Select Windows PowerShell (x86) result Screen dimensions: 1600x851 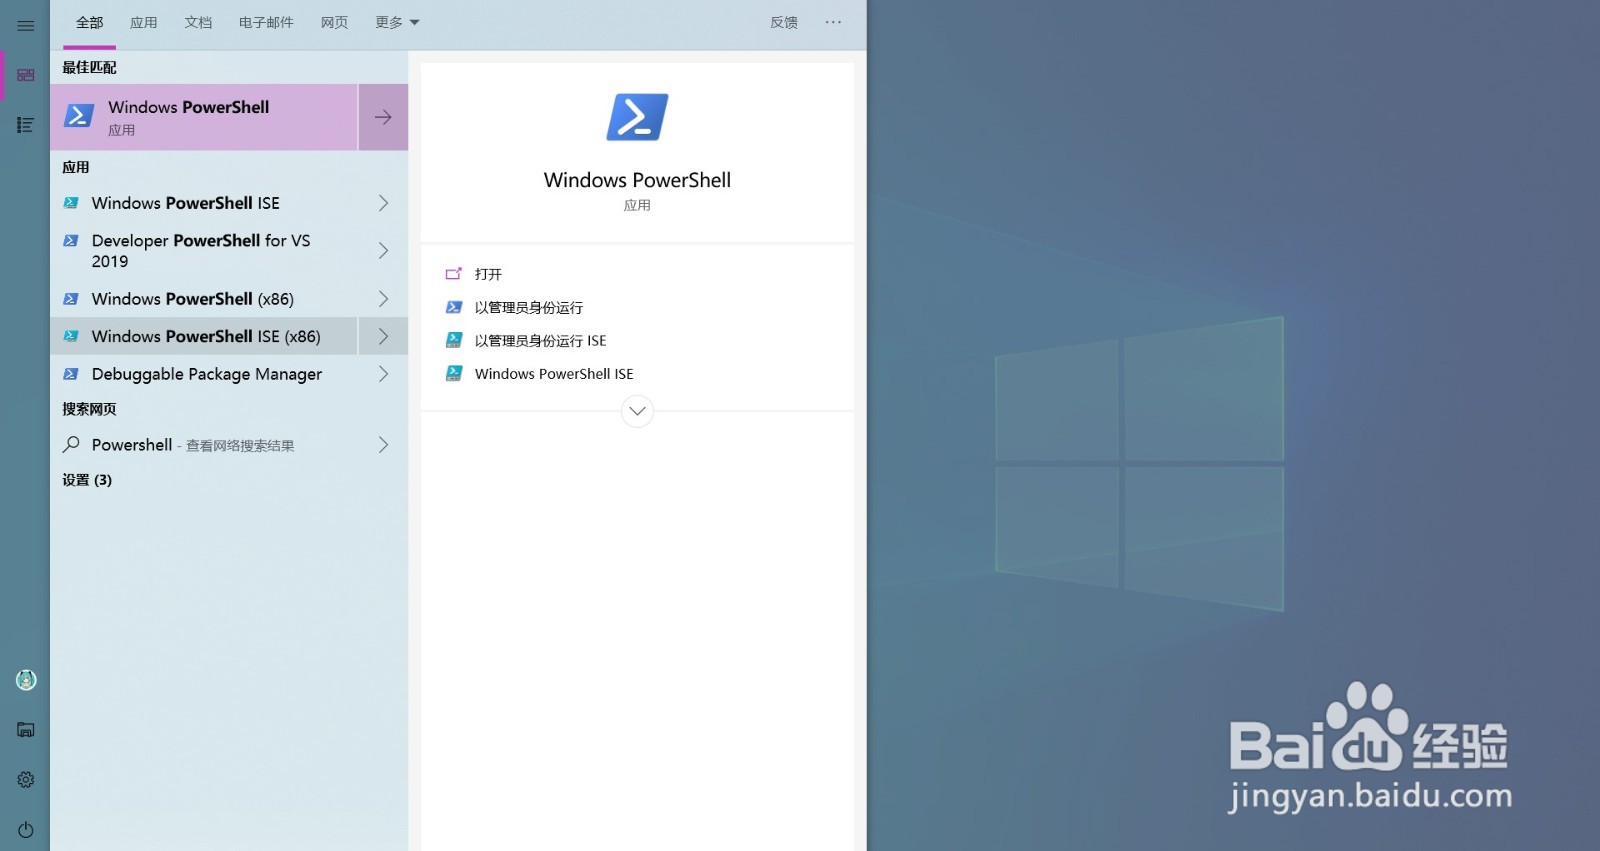click(x=204, y=299)
